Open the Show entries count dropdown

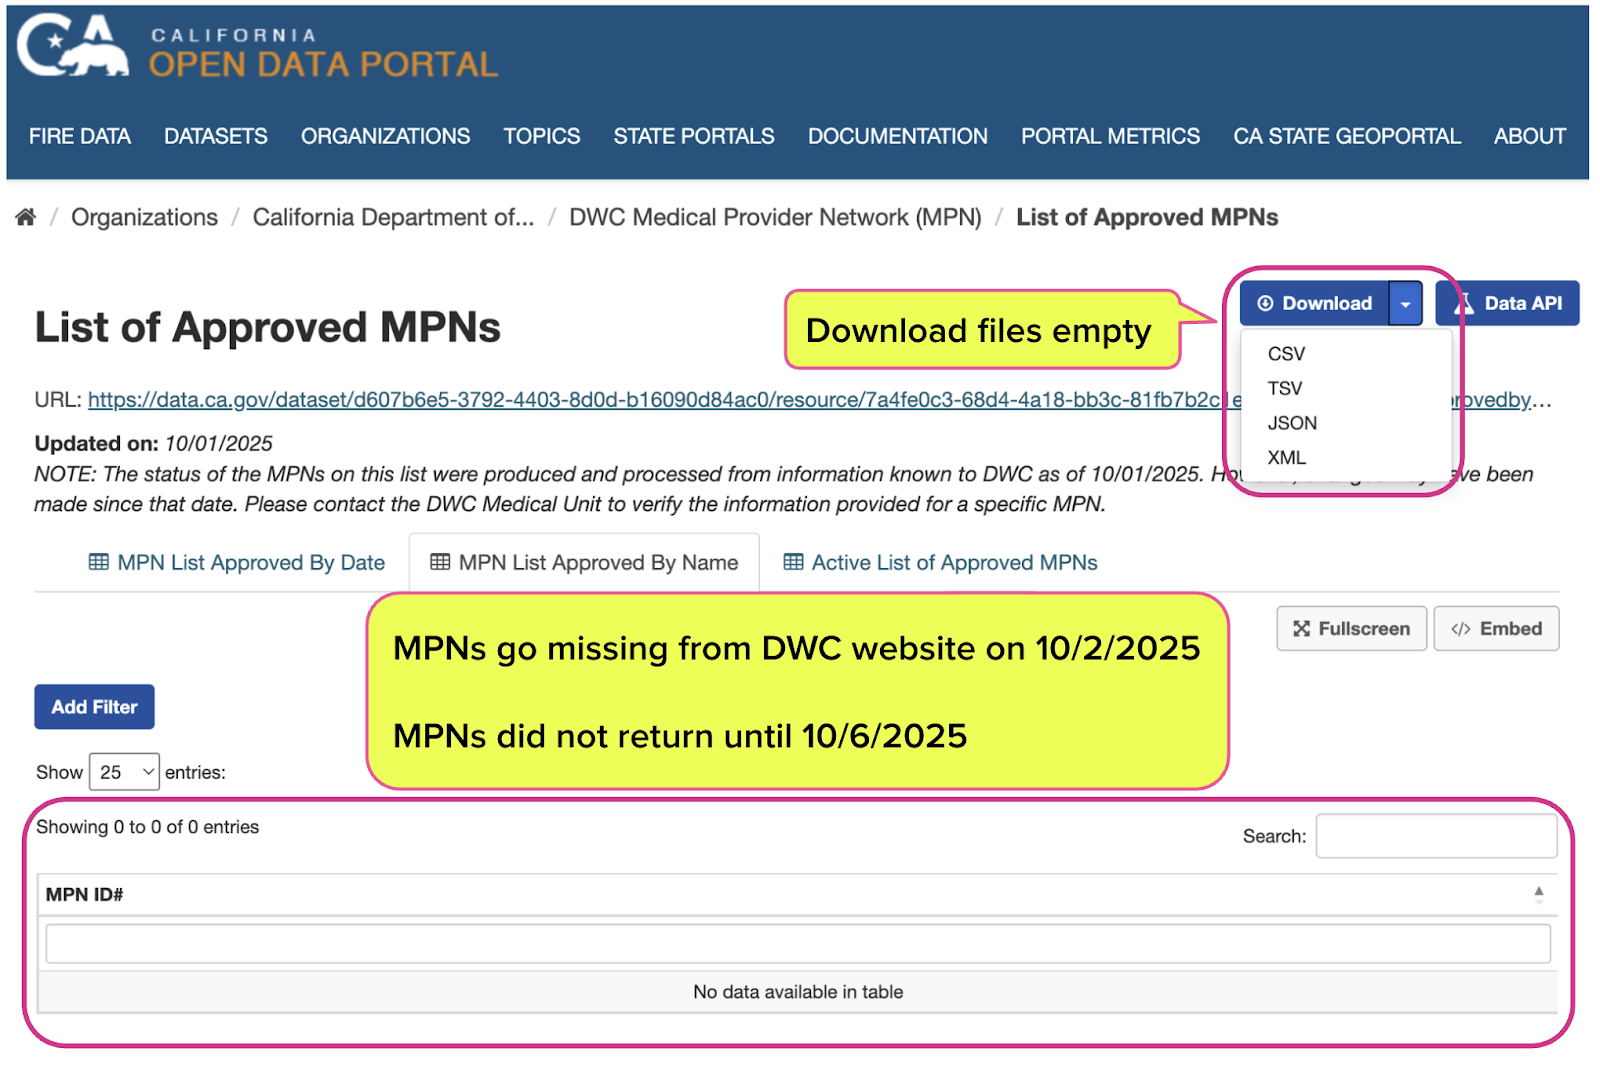[124, 772]
